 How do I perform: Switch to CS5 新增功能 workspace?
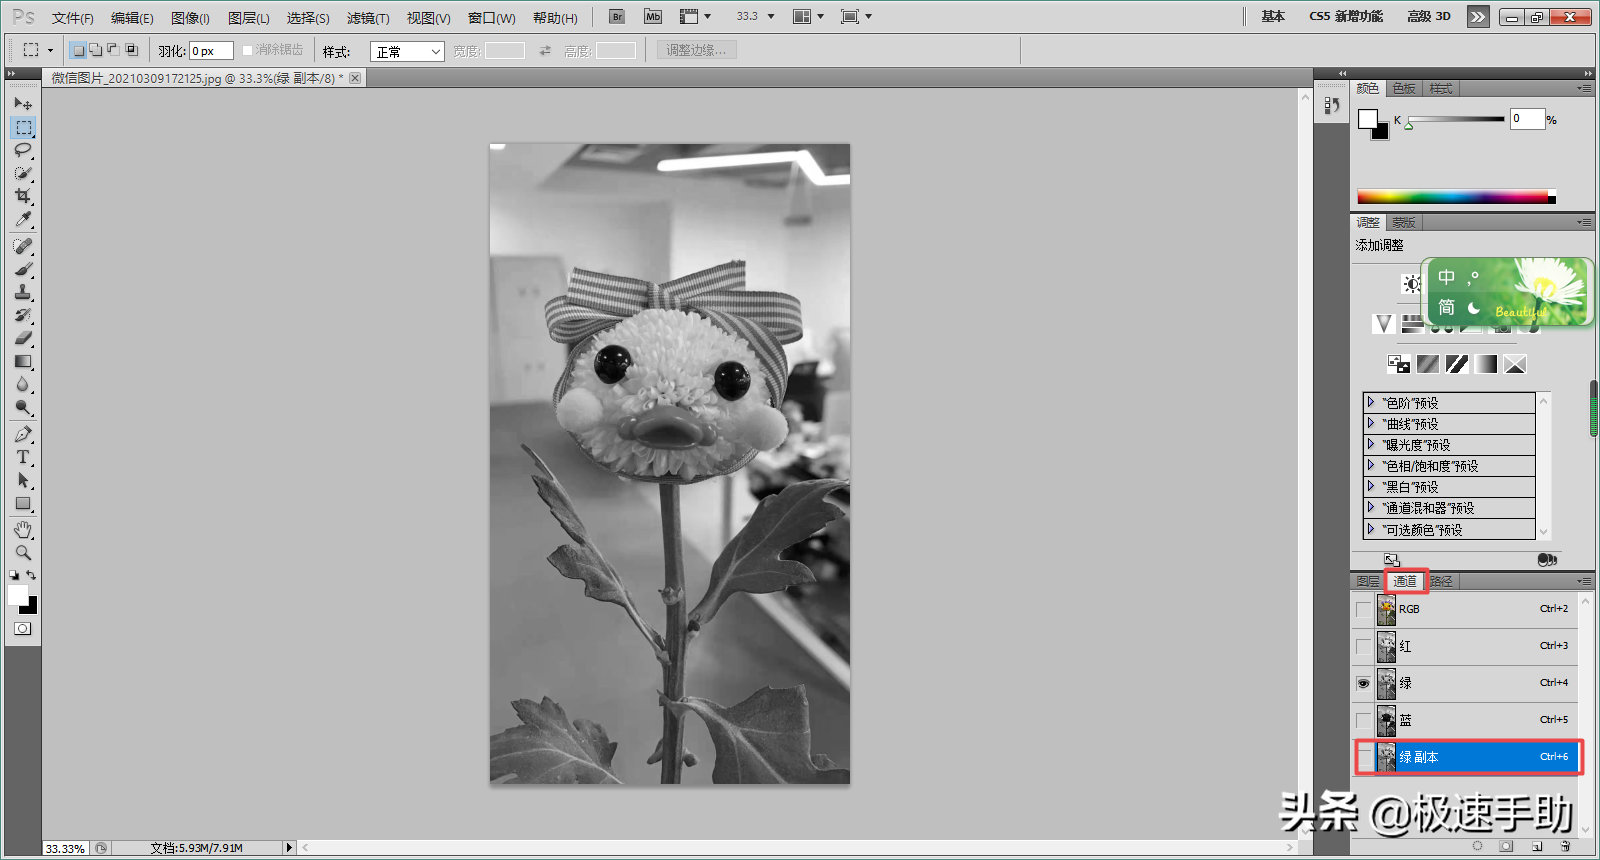click(x=1346, y=16)
